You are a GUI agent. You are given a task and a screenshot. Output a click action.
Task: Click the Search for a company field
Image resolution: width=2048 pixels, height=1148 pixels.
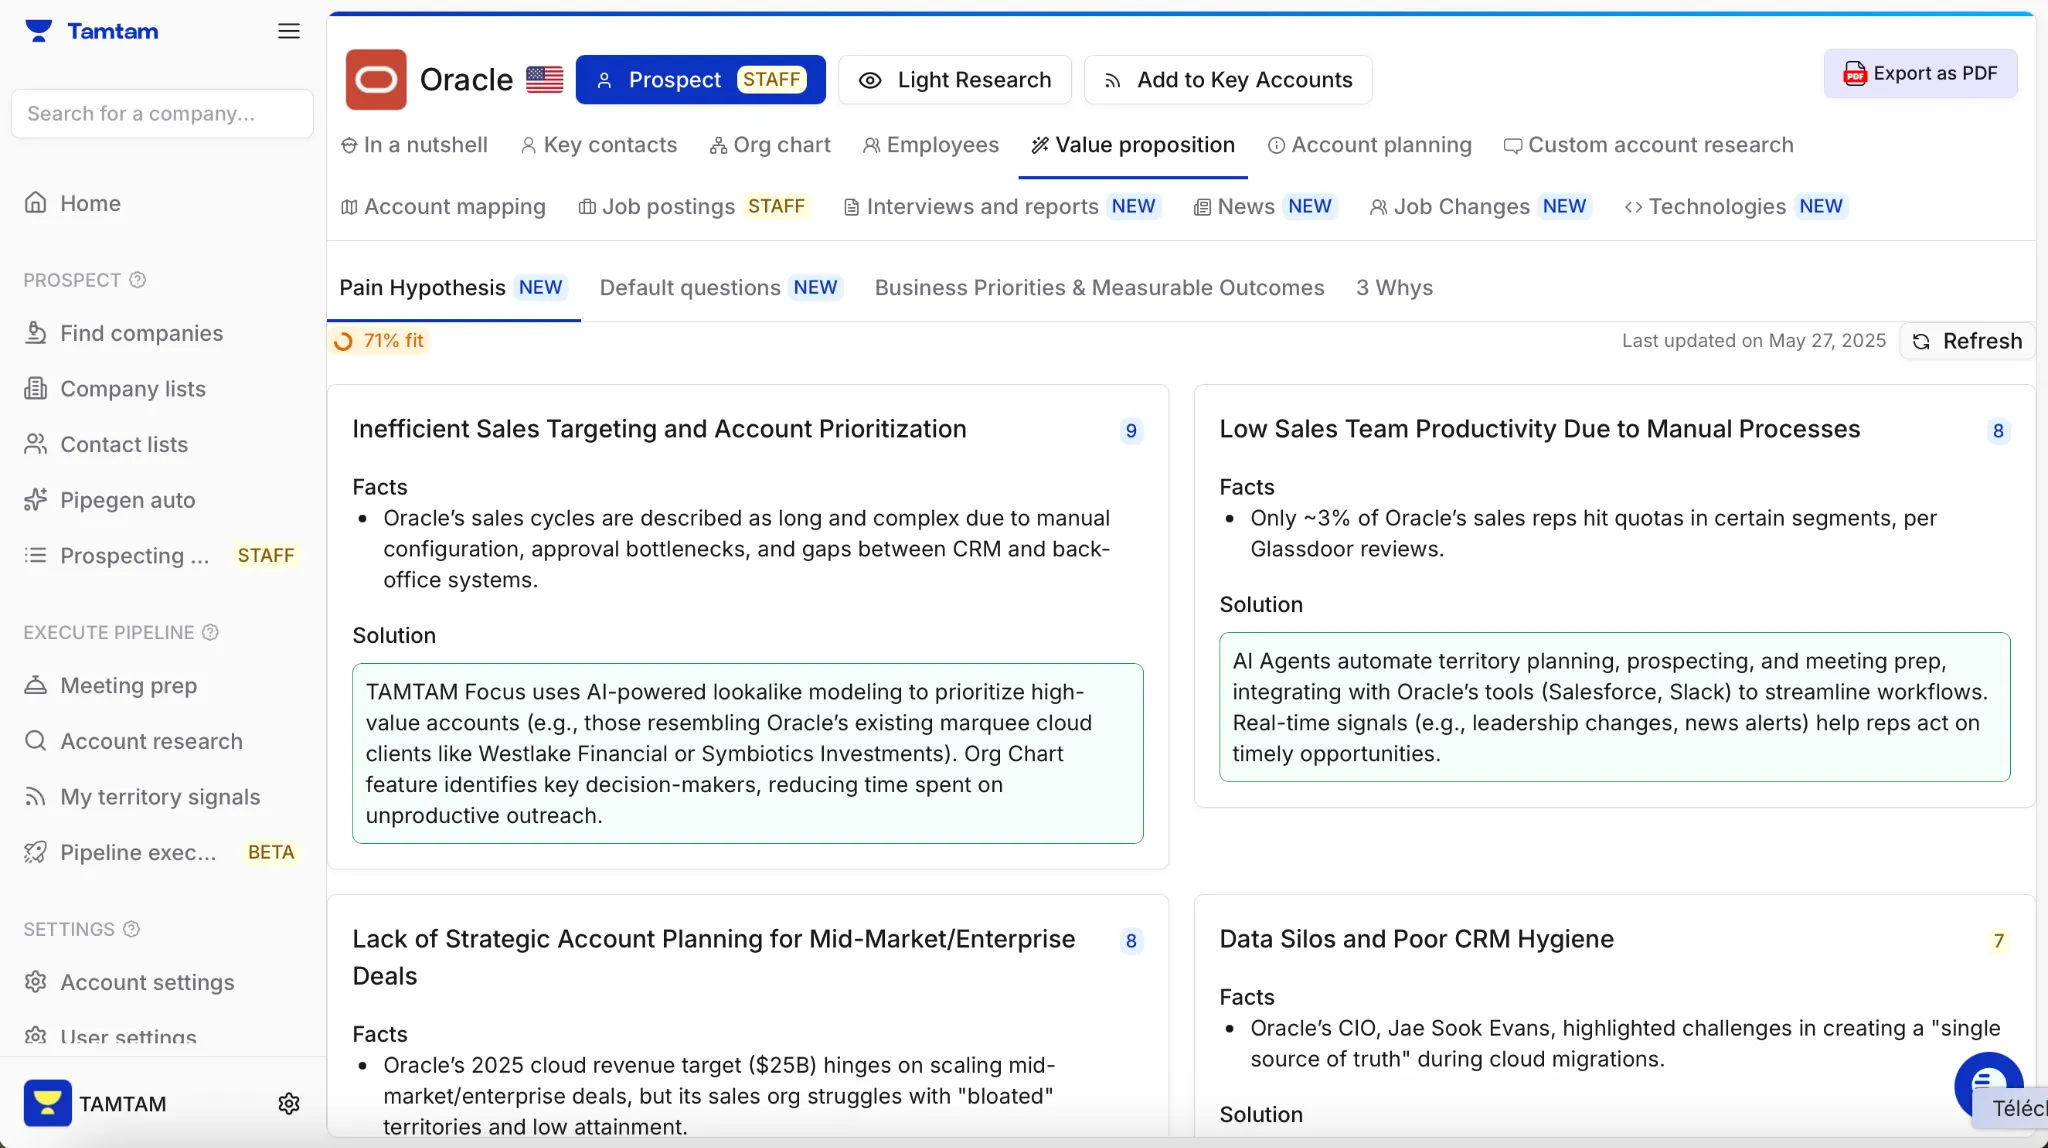(x=162, y=114)
